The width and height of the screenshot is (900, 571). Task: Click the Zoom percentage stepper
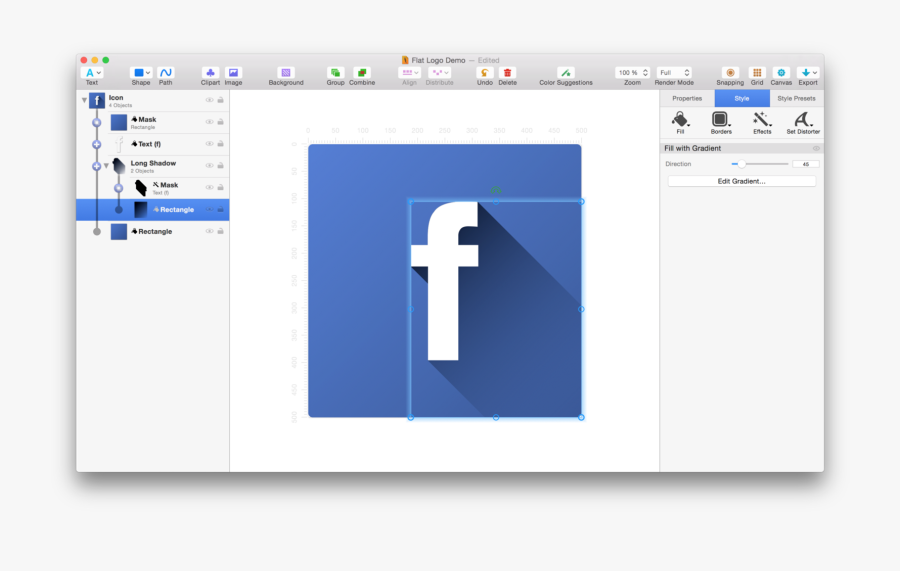click(x=645, y=73)
